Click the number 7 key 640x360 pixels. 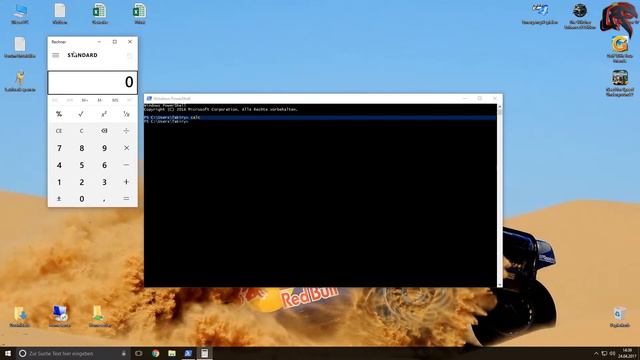(59, 148)
